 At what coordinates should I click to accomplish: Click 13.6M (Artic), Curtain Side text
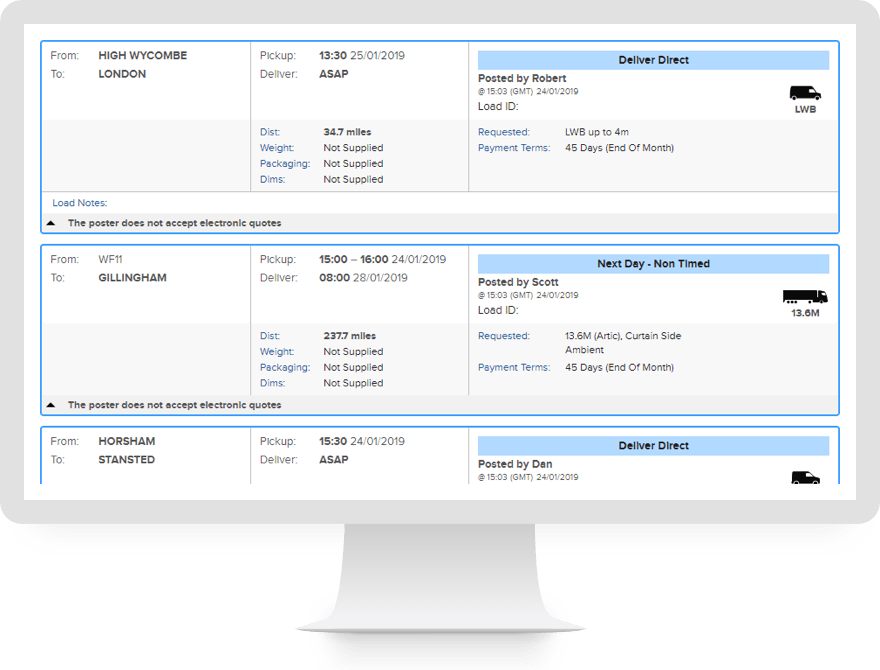click(623, 336)
